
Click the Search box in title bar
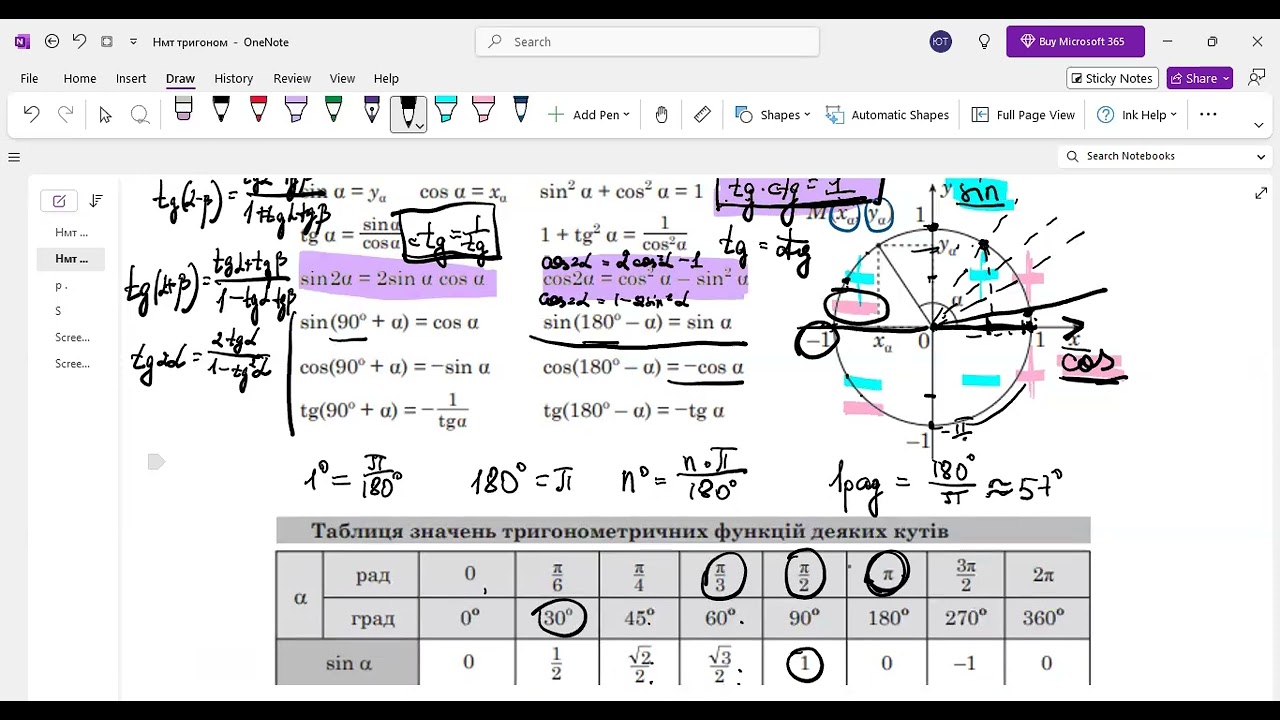coord(647,42)
